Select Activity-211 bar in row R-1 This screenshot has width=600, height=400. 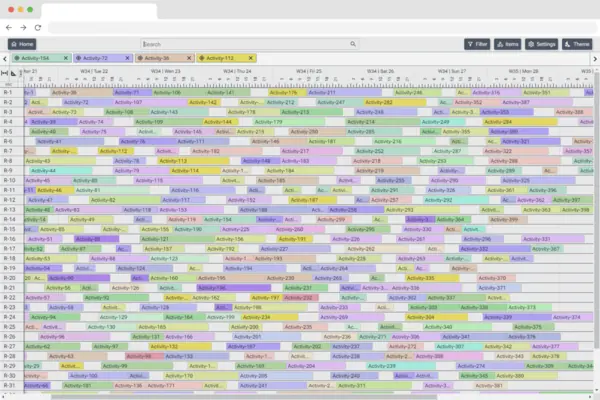pos(344,93)
